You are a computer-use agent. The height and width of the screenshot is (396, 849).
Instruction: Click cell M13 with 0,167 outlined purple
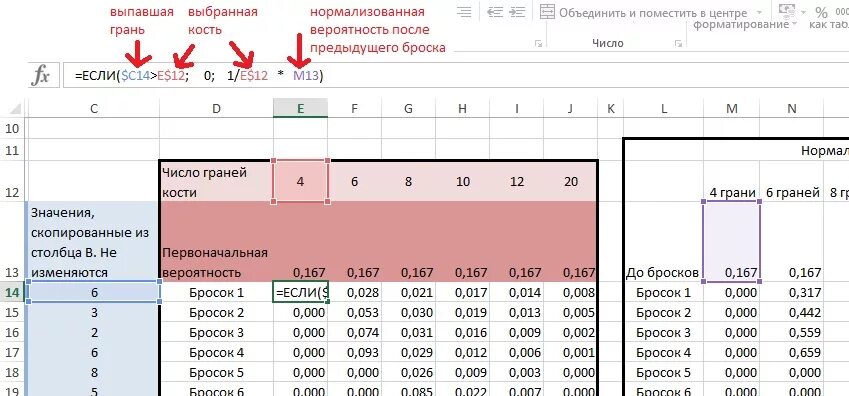pos(732,242)
